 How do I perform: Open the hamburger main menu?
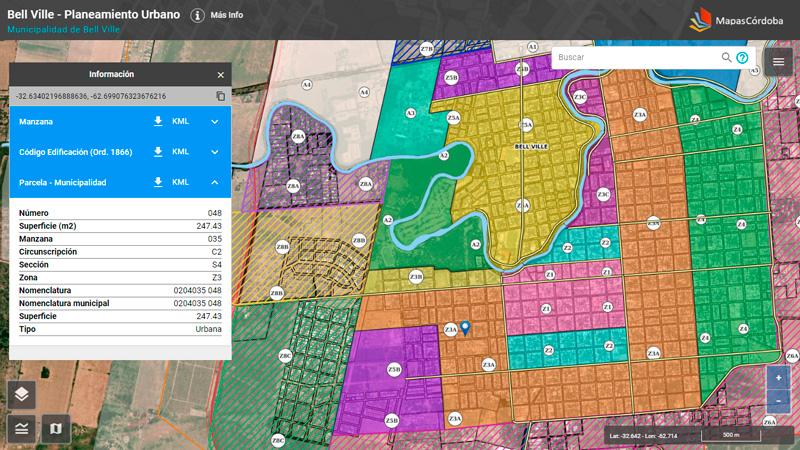pos(778,61)
